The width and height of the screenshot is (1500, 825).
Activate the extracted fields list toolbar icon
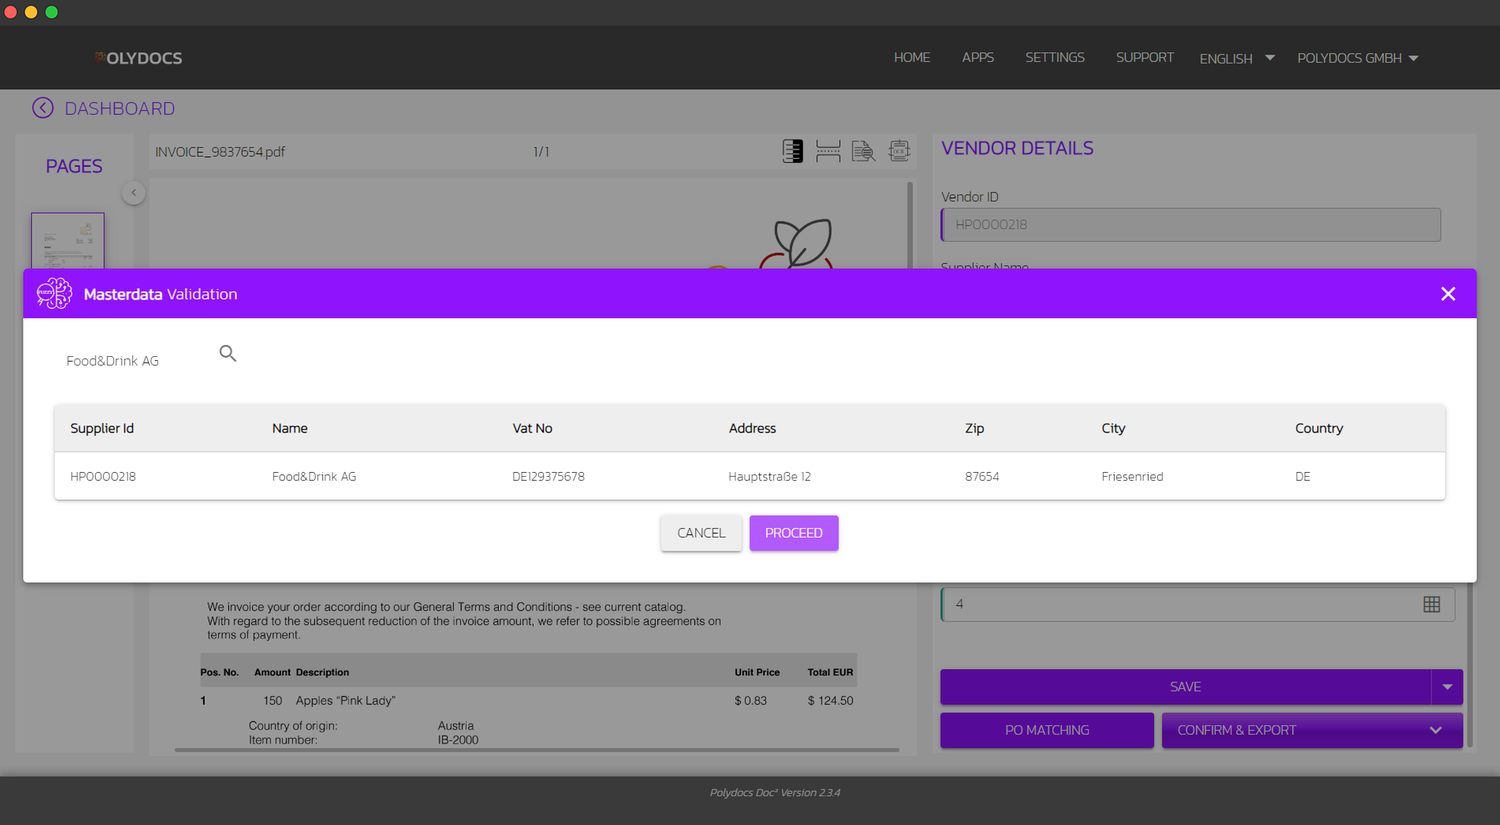pyautogui.click(x=792, y=151)
